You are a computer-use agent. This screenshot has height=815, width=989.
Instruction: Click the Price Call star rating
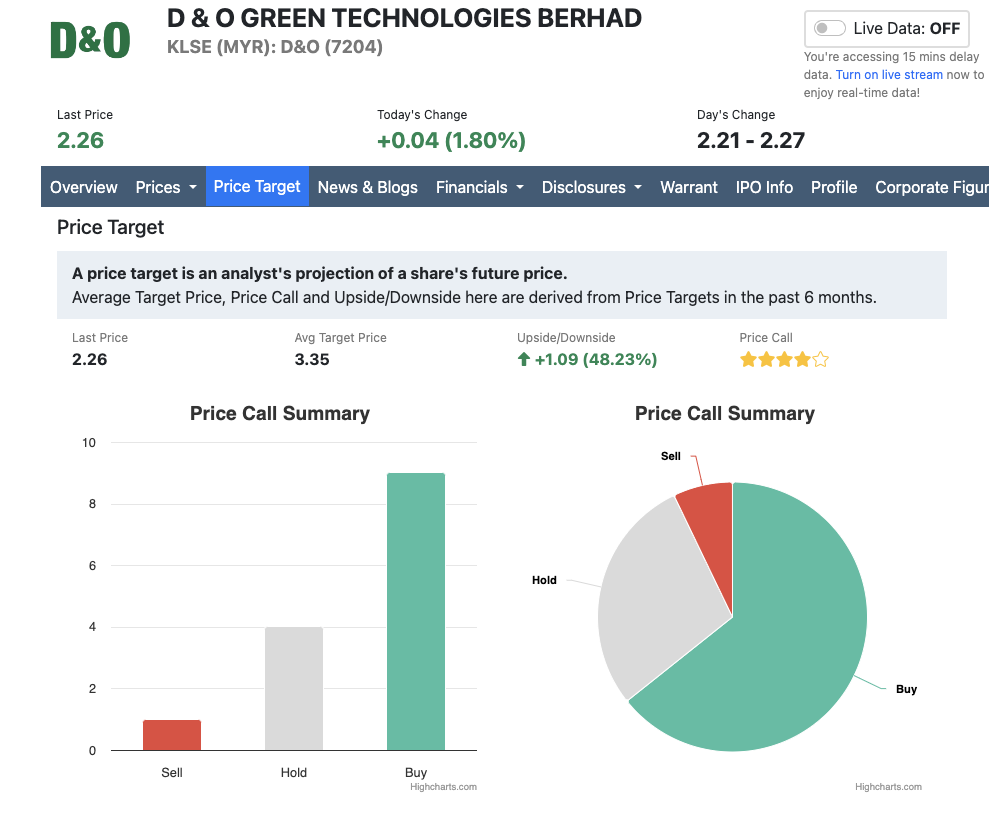tap(784, 360)
